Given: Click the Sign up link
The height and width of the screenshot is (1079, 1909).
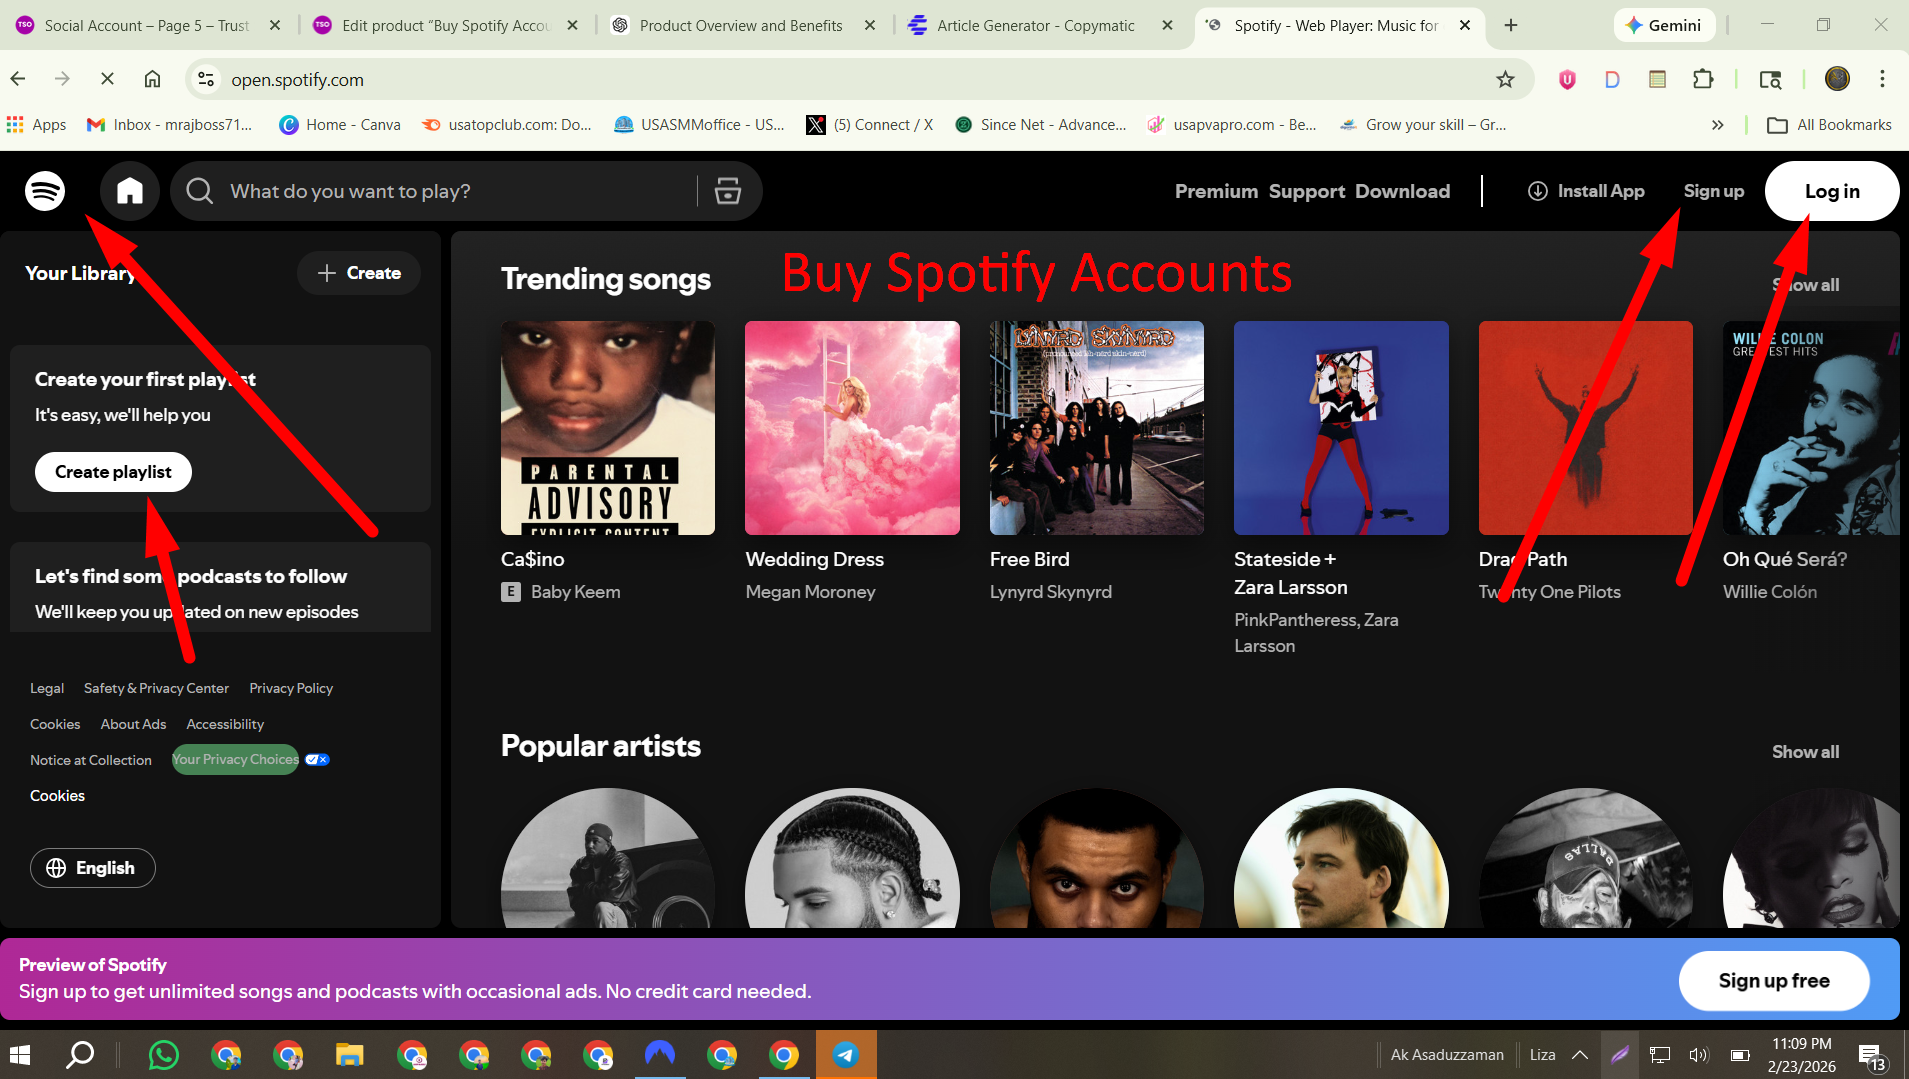Looking at the screenshot, I should click(x=1713, y=191).
